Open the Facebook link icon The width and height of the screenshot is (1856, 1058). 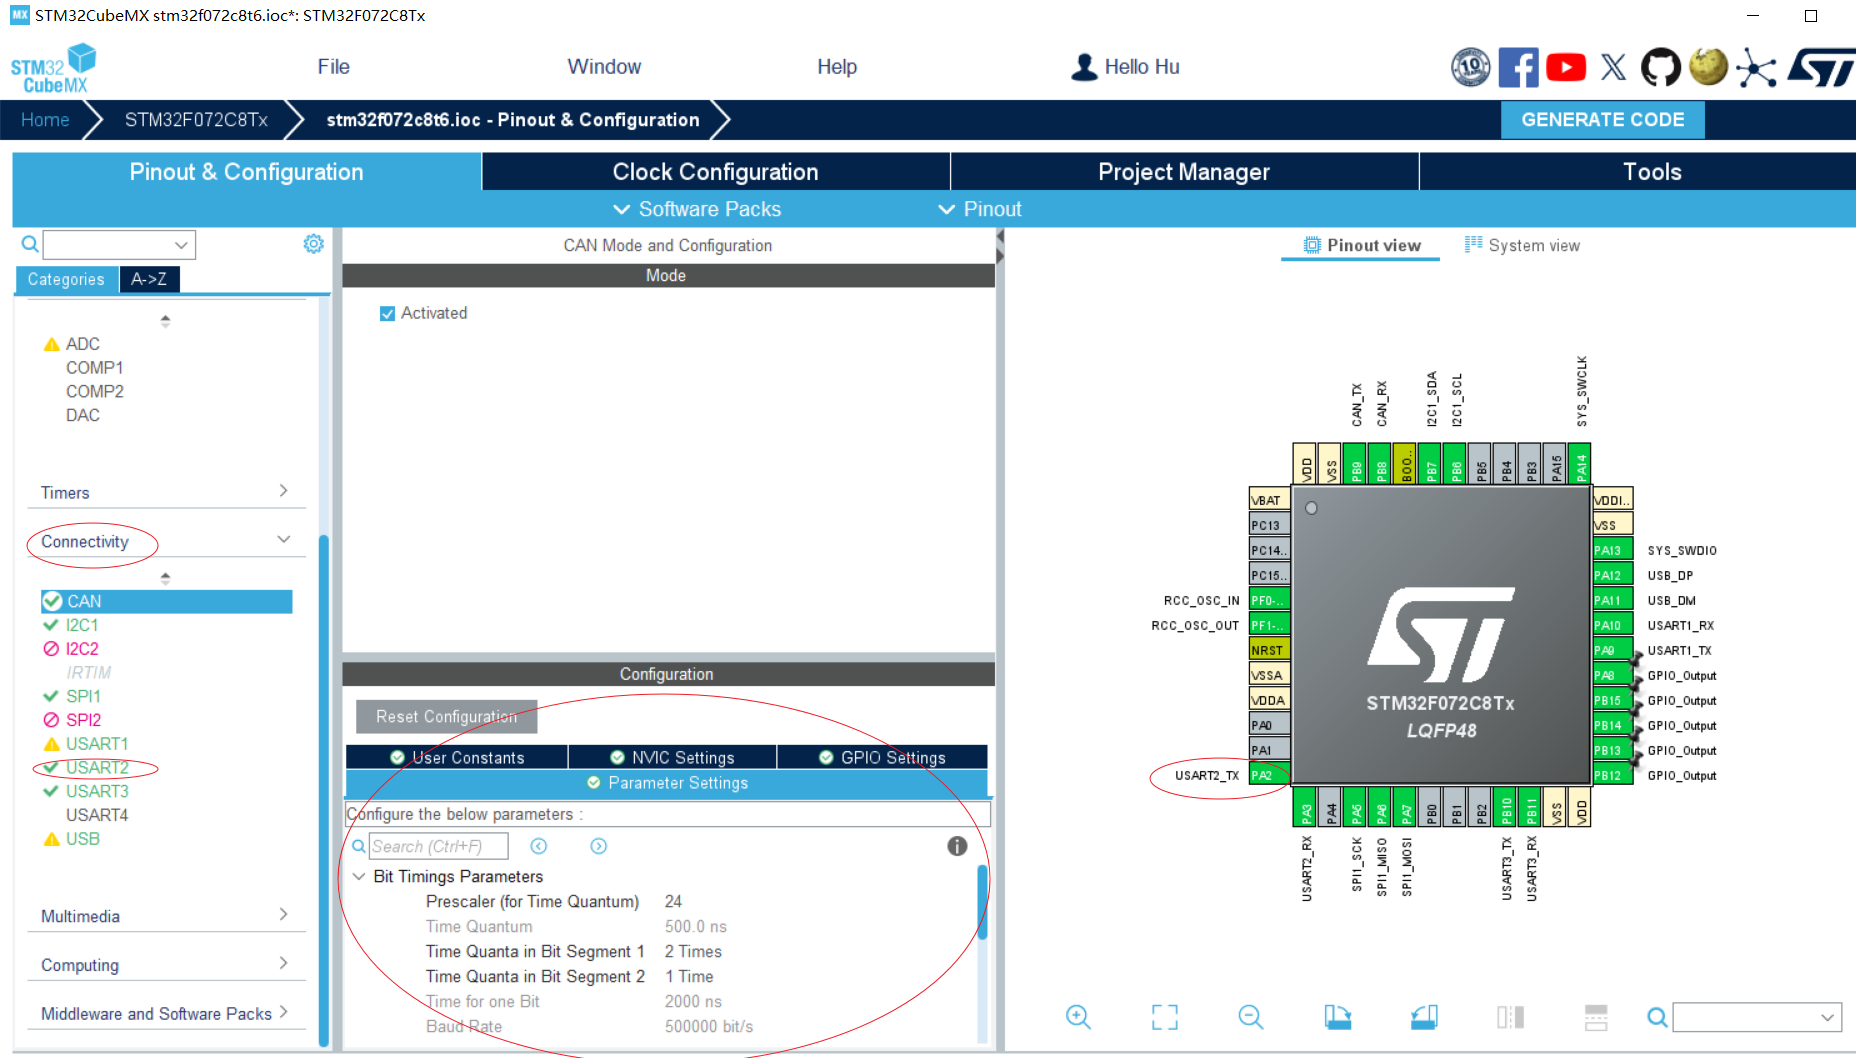point(1518,67)
